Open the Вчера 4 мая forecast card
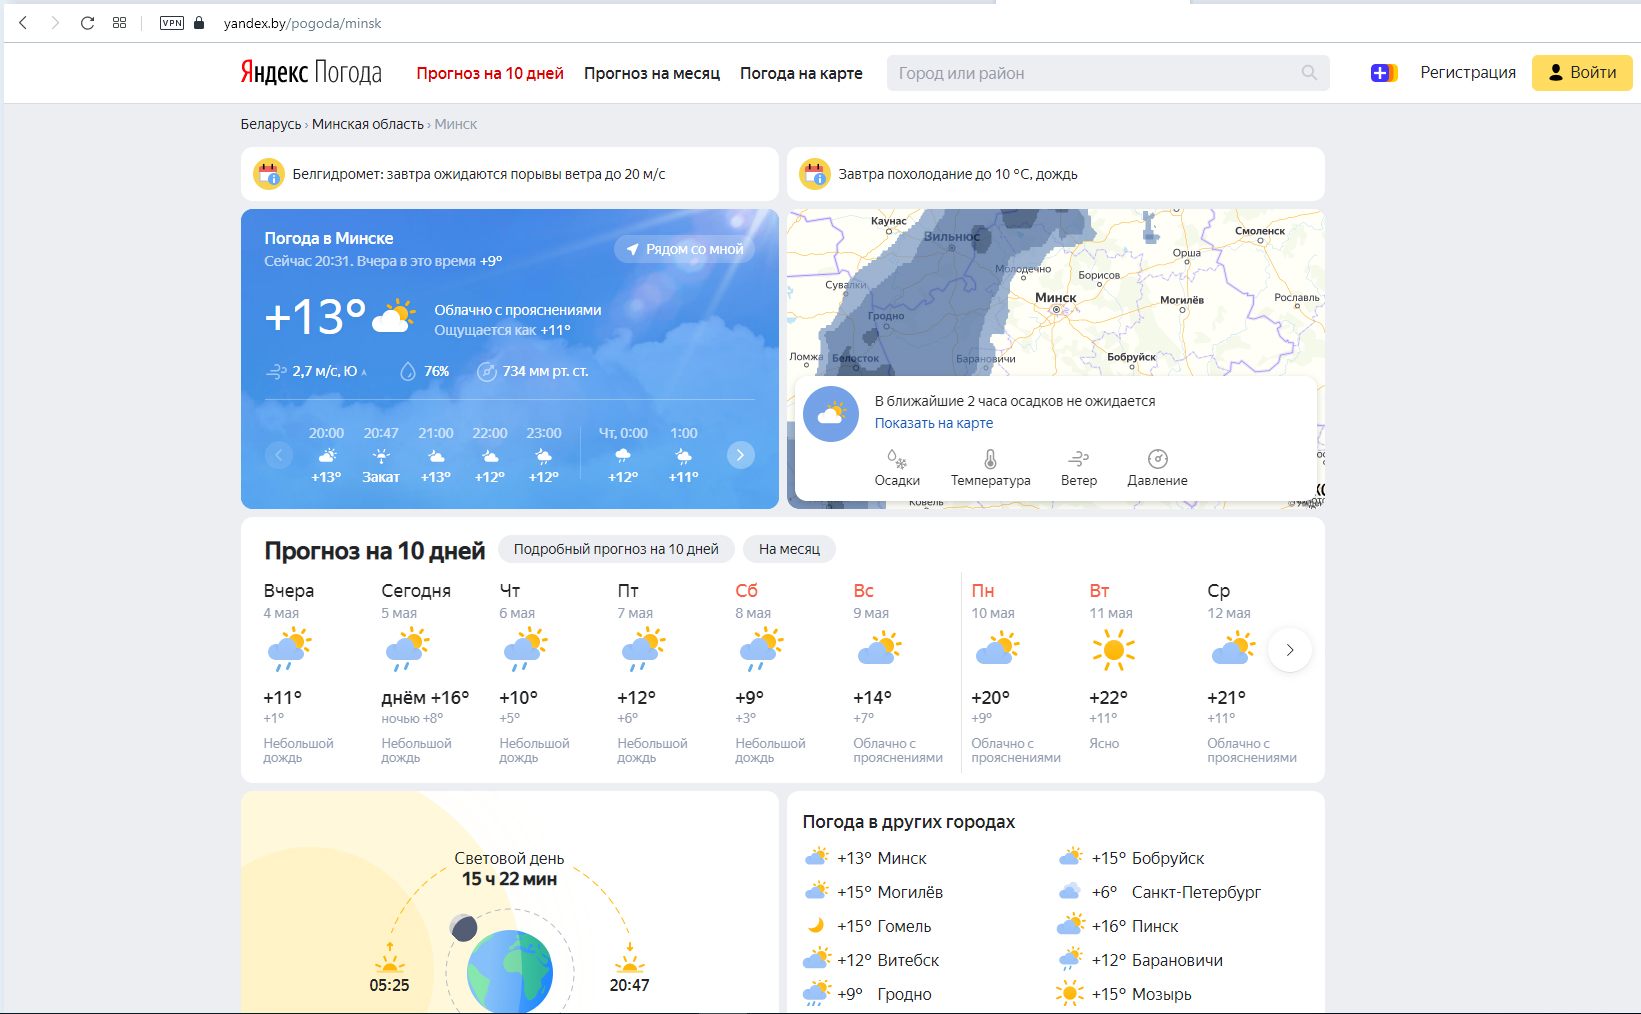The width and height of the screenshot is (1641, 1014). 300,673
